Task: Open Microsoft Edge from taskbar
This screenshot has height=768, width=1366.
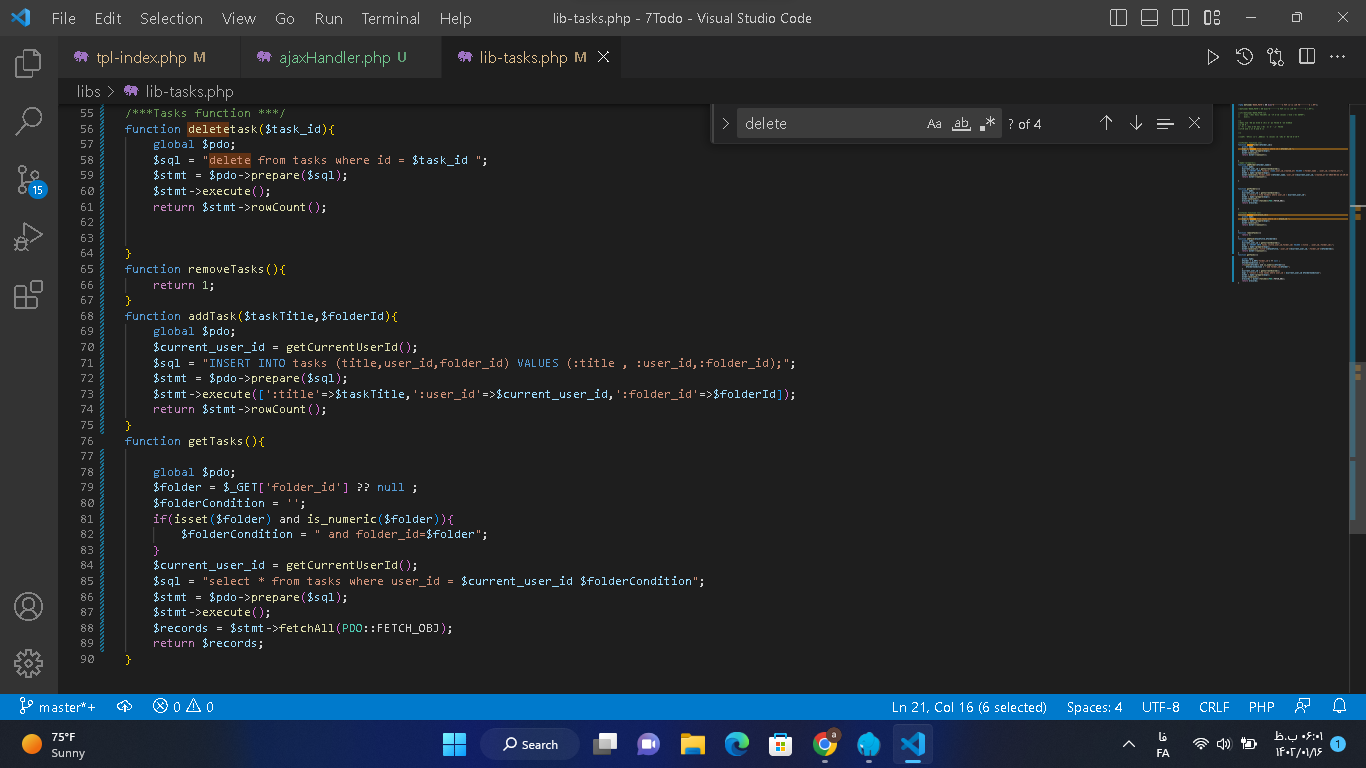Action: click(737, 744)
